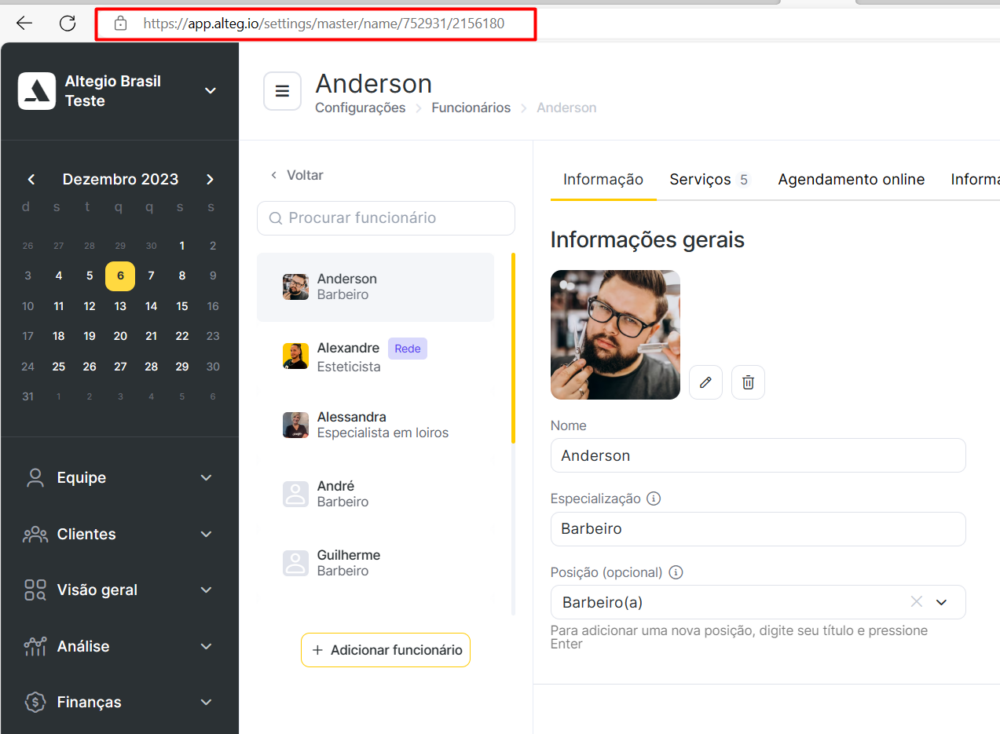Image resolution: width=1000 pixels, height=734 pixels.
Task: Click André's placeholder avatar
Action: pyautogui.click(x=295, y=494)
